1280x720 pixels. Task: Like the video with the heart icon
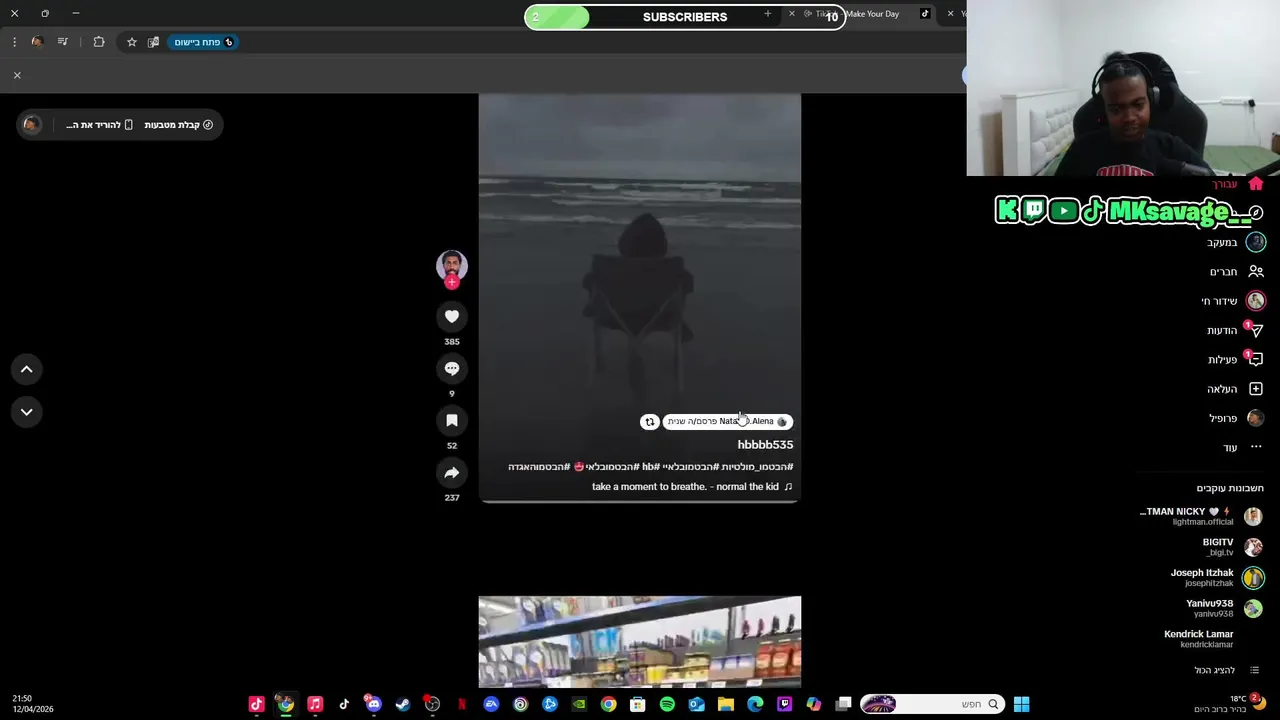(x=452, y=316)
